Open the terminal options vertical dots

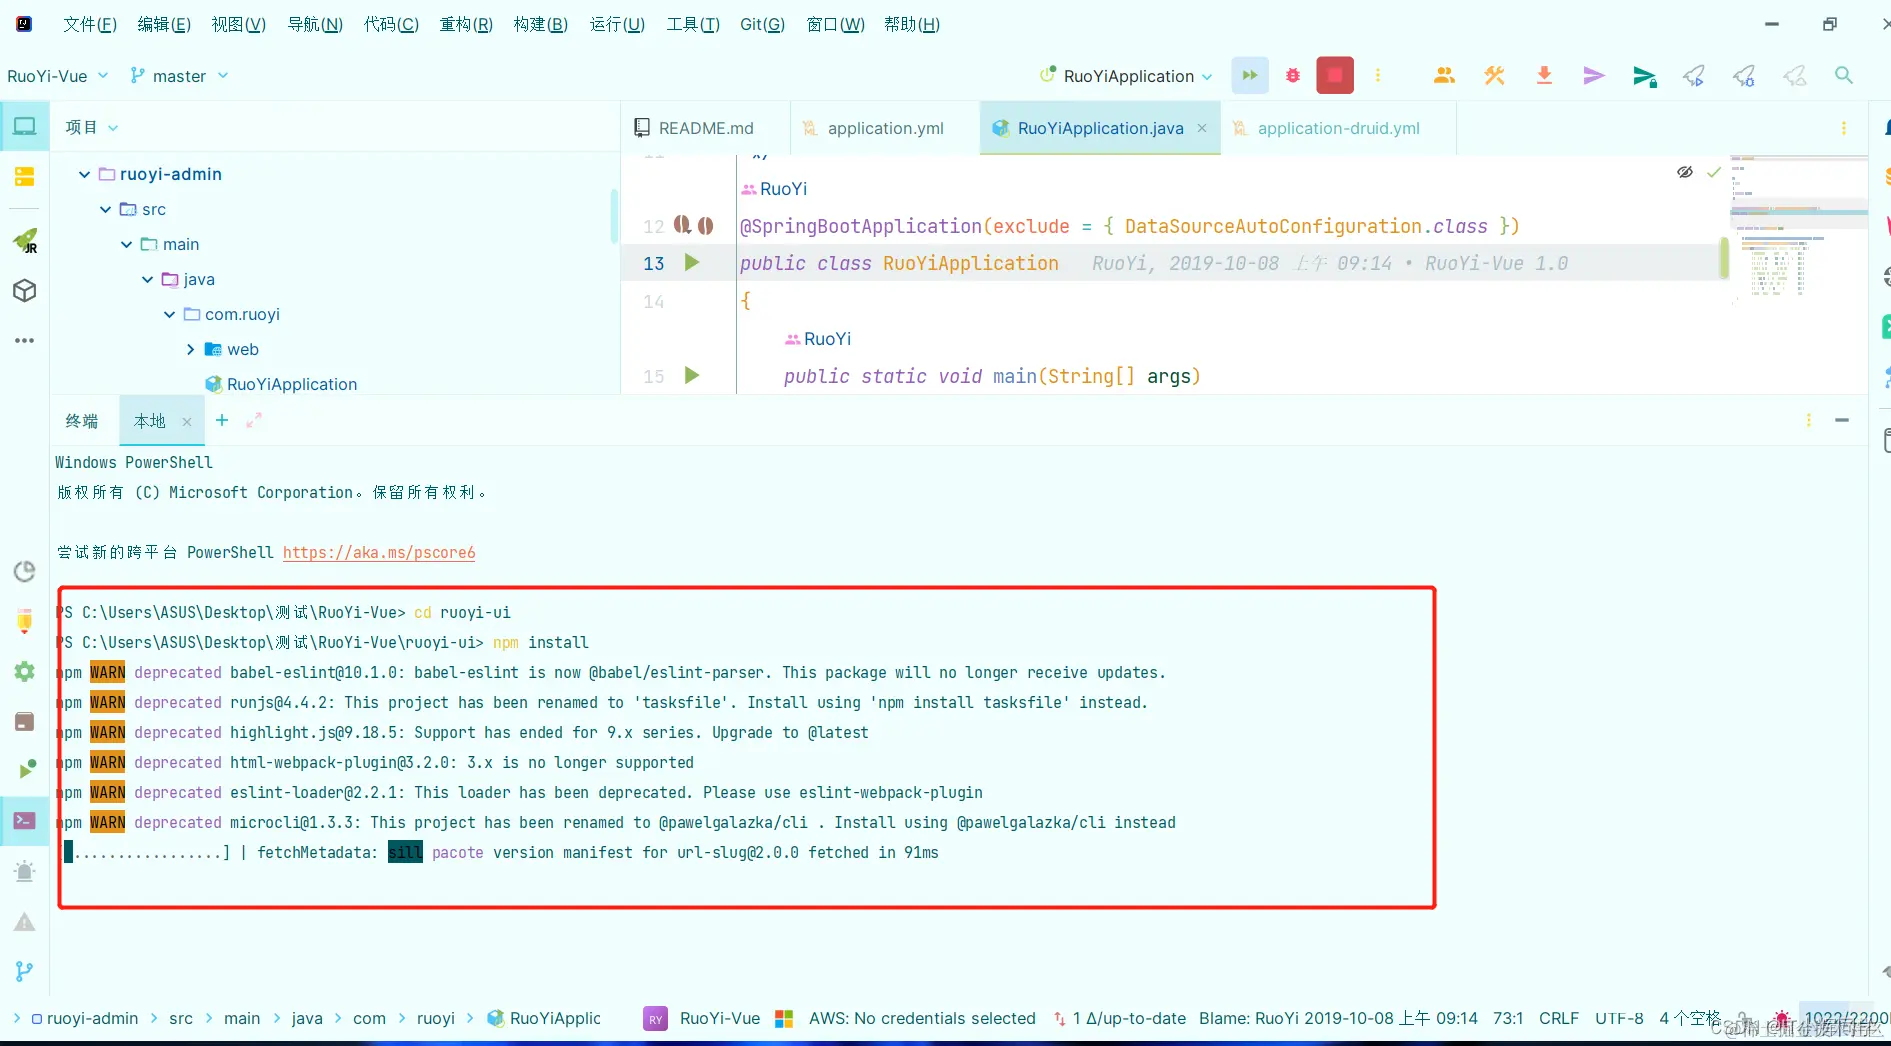pos(1809,420)
